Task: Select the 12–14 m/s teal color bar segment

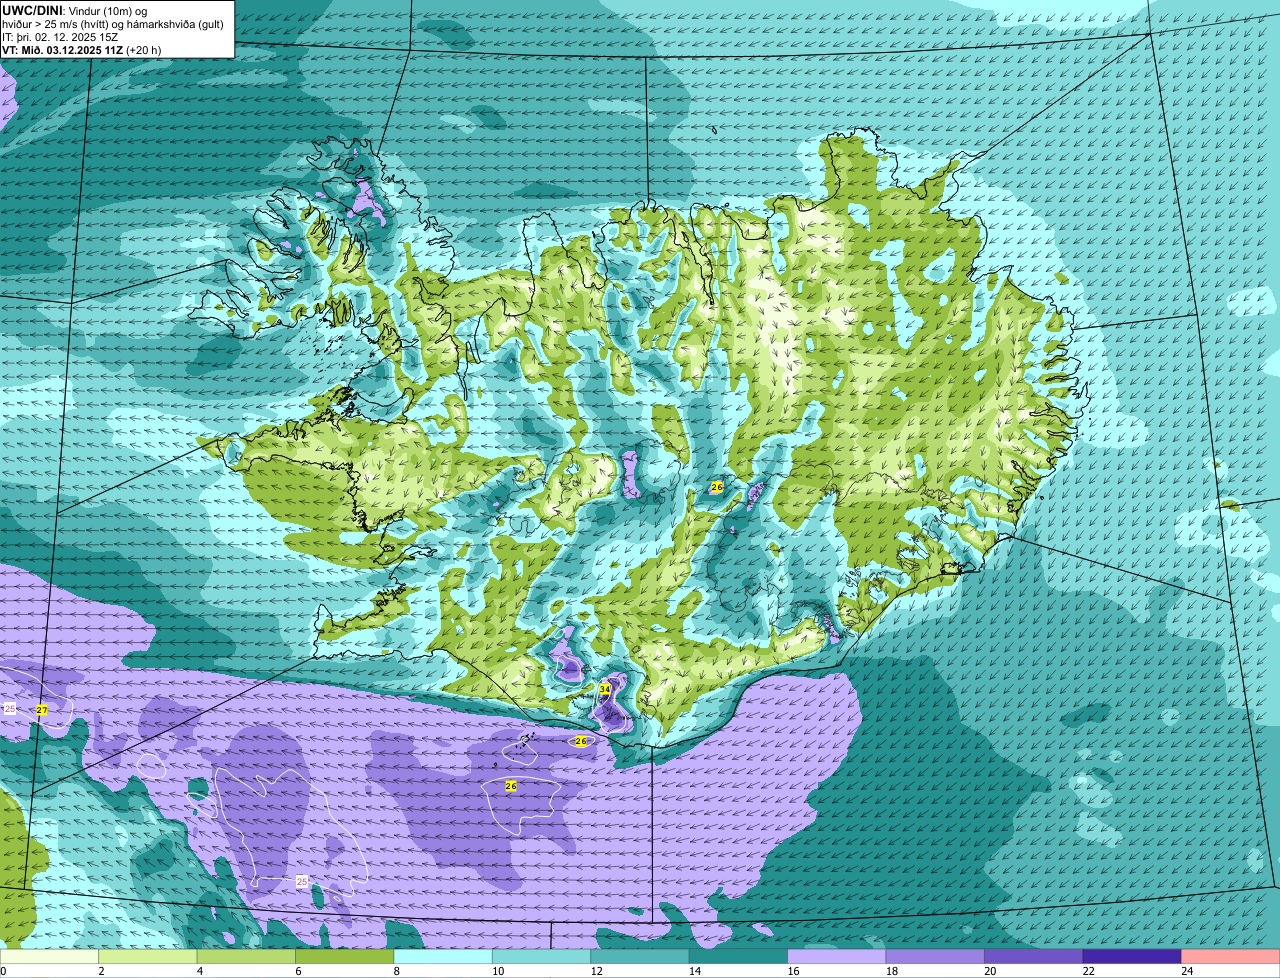Action: tap(640, 957)
